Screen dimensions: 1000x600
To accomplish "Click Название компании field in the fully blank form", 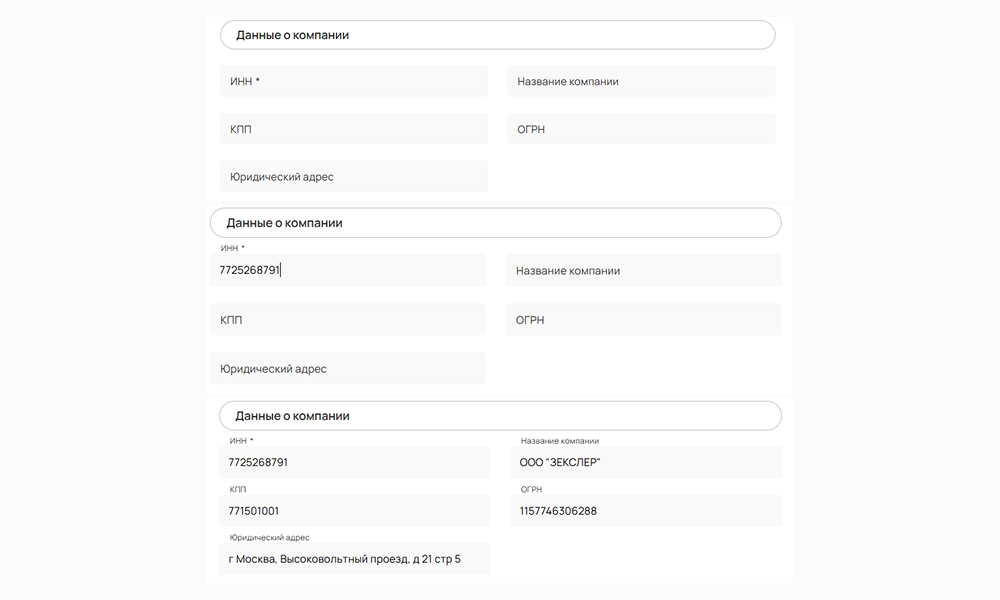I will coord(641,81).
